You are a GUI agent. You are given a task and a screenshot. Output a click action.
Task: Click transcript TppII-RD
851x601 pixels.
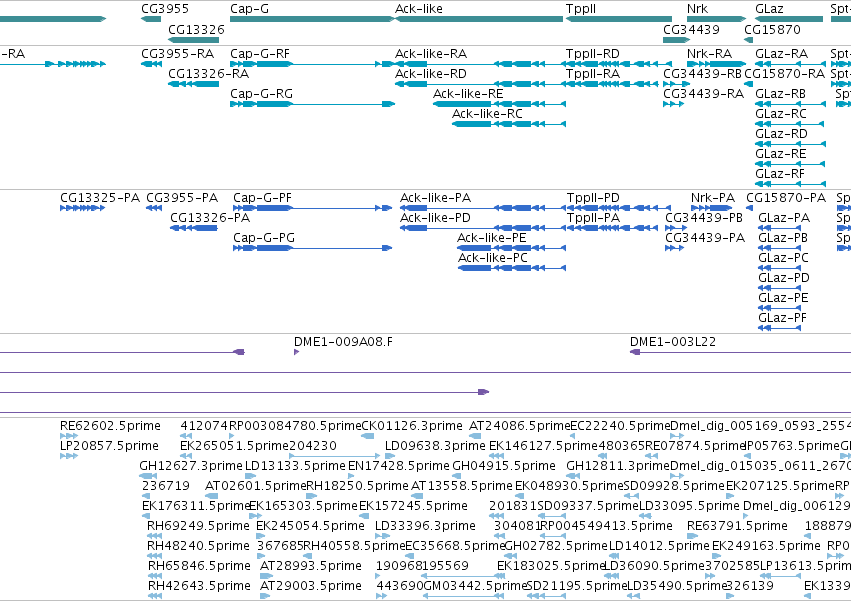[x=619, y=64]
